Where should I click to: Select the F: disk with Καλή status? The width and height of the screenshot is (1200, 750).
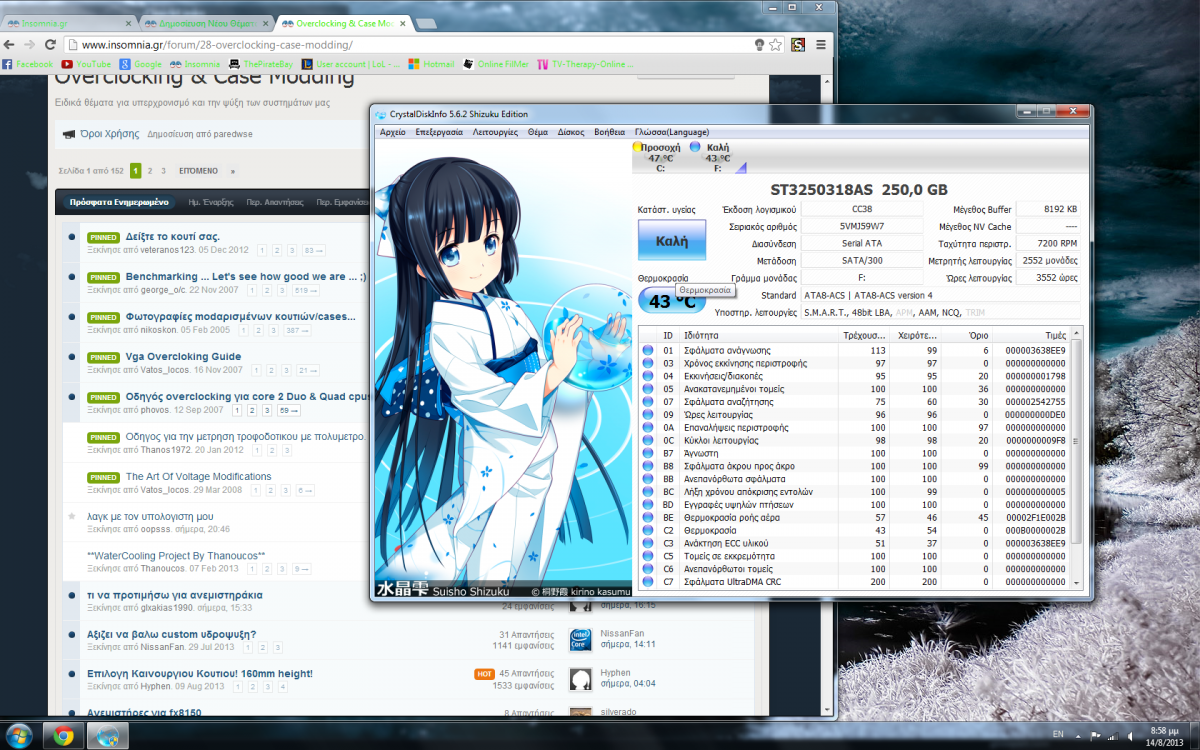click(x=716, y=157)
